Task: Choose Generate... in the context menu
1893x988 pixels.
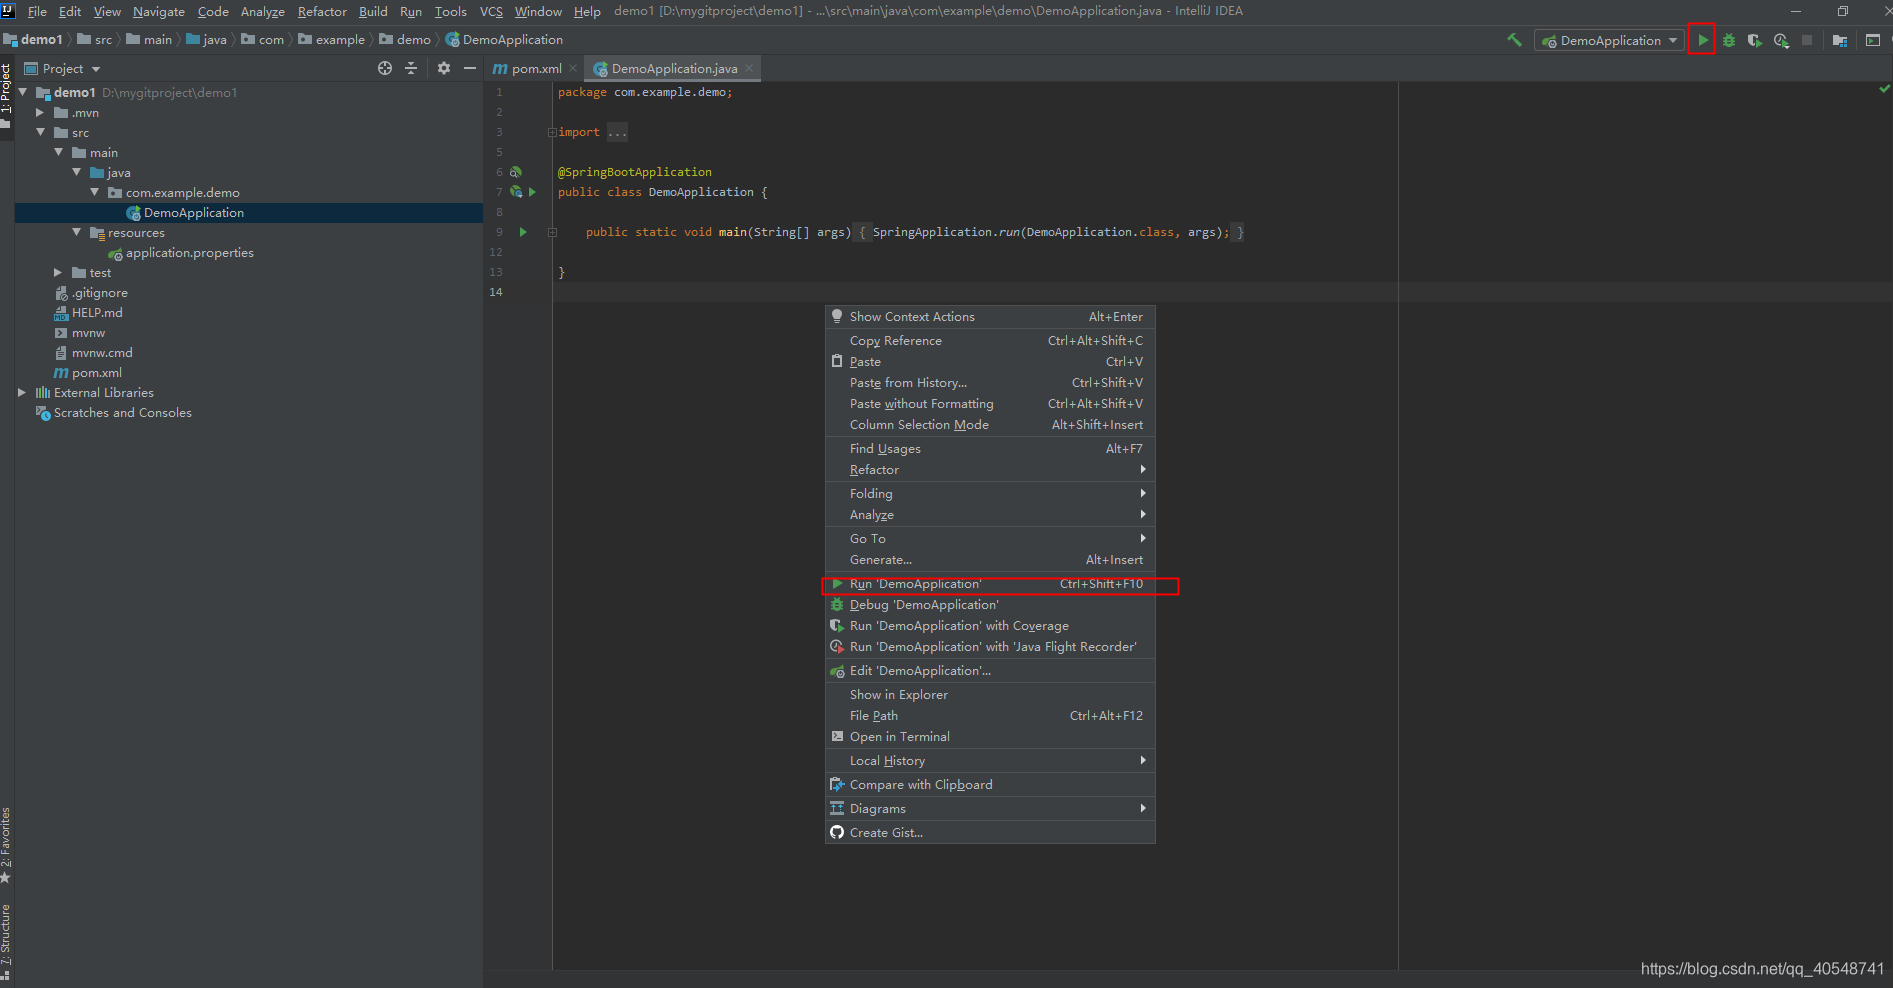Action: tap(990, 560)
